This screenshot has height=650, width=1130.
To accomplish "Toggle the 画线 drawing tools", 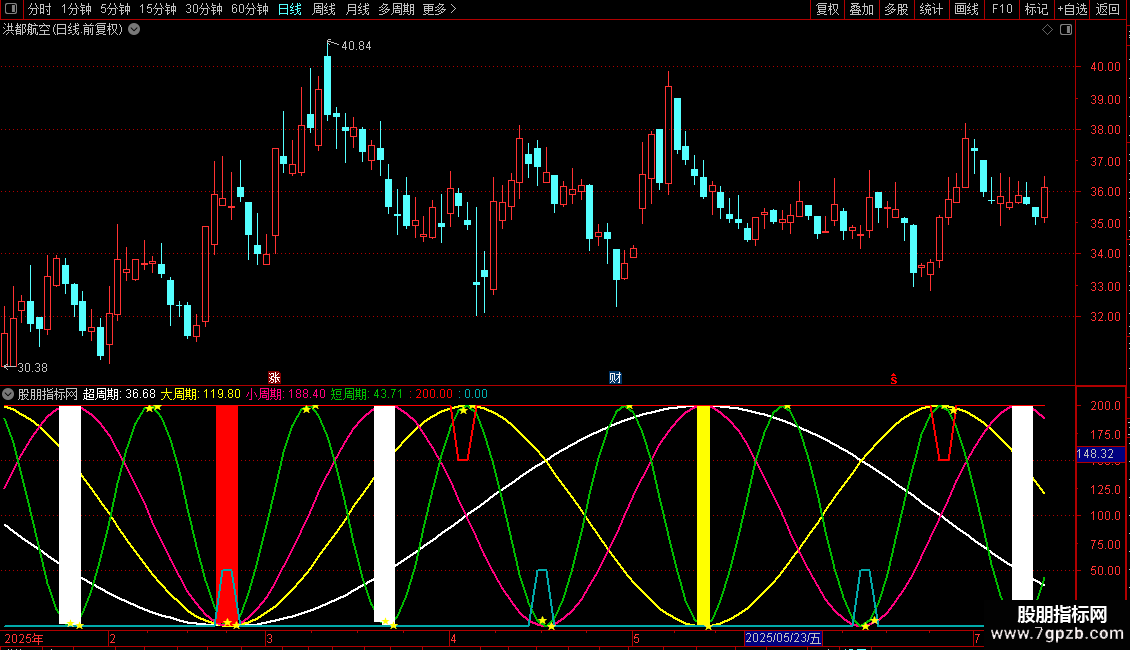I will [966, 9].
